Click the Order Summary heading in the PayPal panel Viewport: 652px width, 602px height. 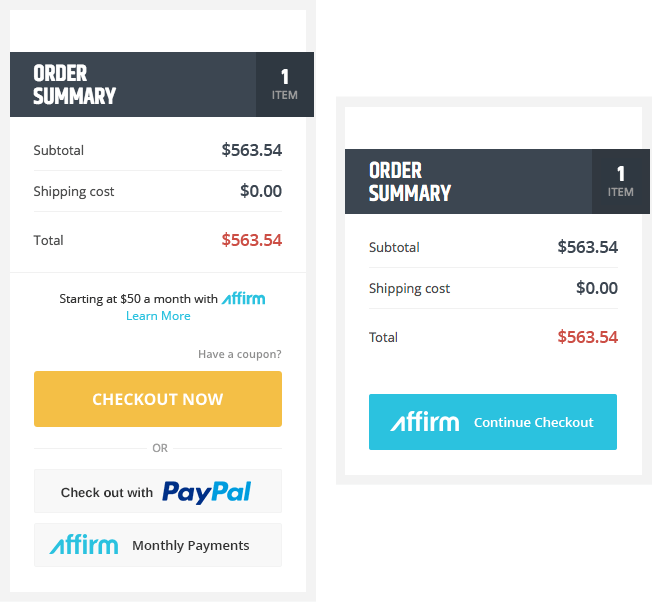(75, 85)
